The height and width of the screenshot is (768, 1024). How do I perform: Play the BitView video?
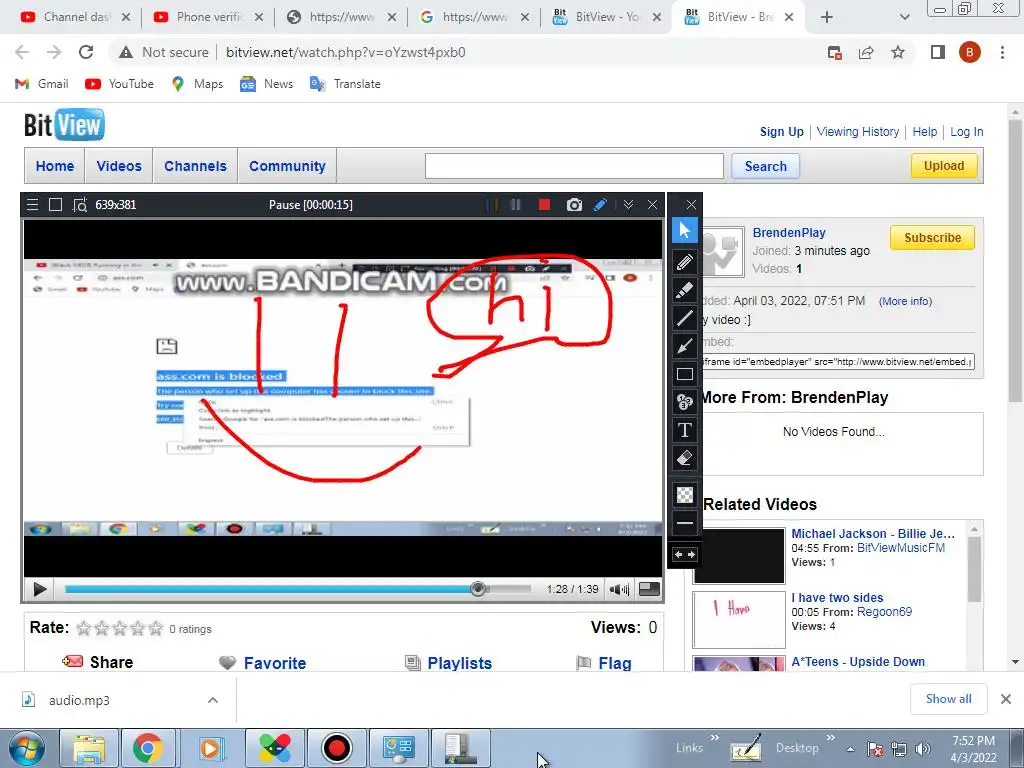tap(39, 590)
